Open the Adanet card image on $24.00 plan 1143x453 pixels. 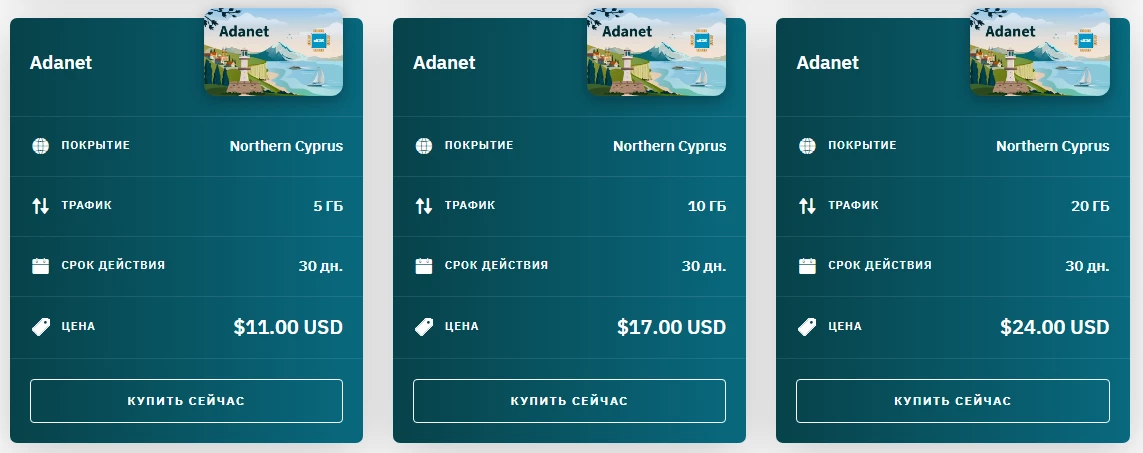[1039, 53]
